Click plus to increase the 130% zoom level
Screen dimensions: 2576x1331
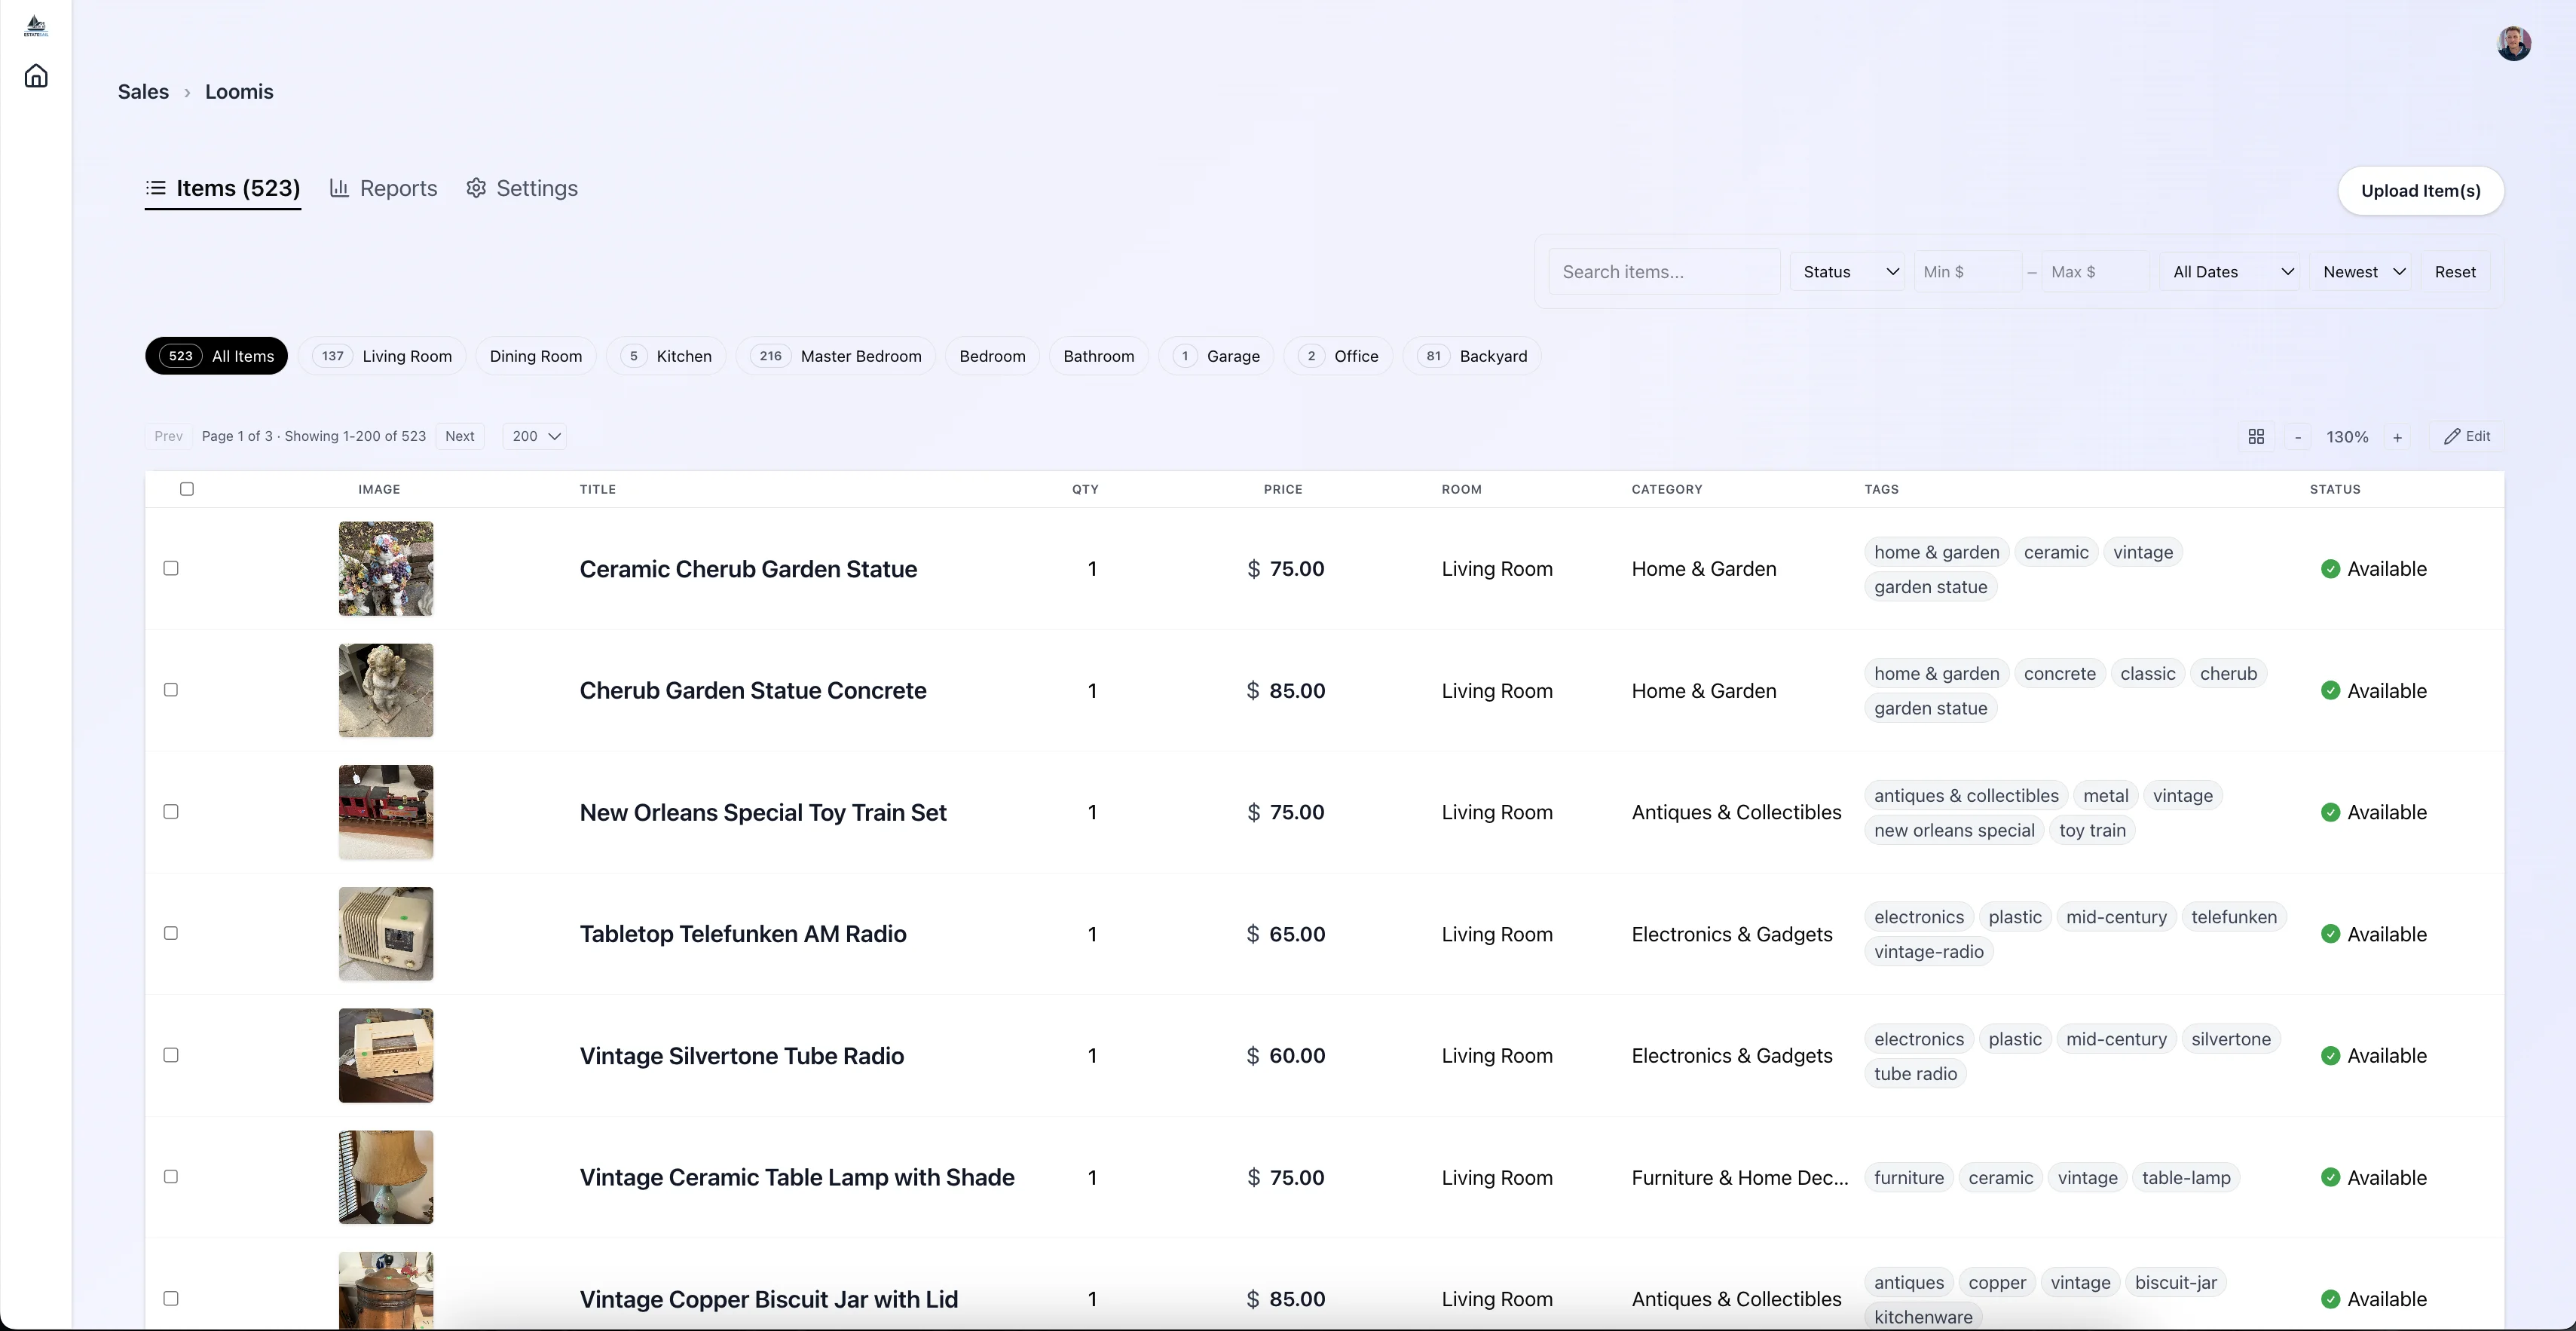point(2399,436)
